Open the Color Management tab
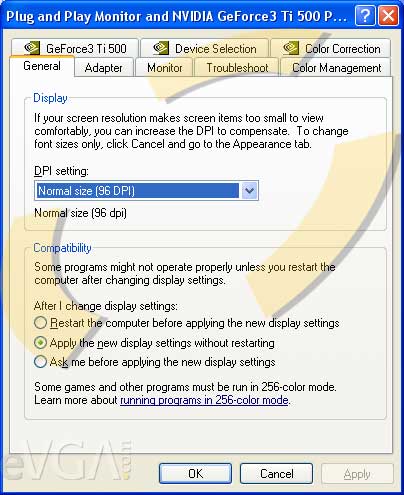404x495 pixels. pyautogui.click(x=336, y=68)
